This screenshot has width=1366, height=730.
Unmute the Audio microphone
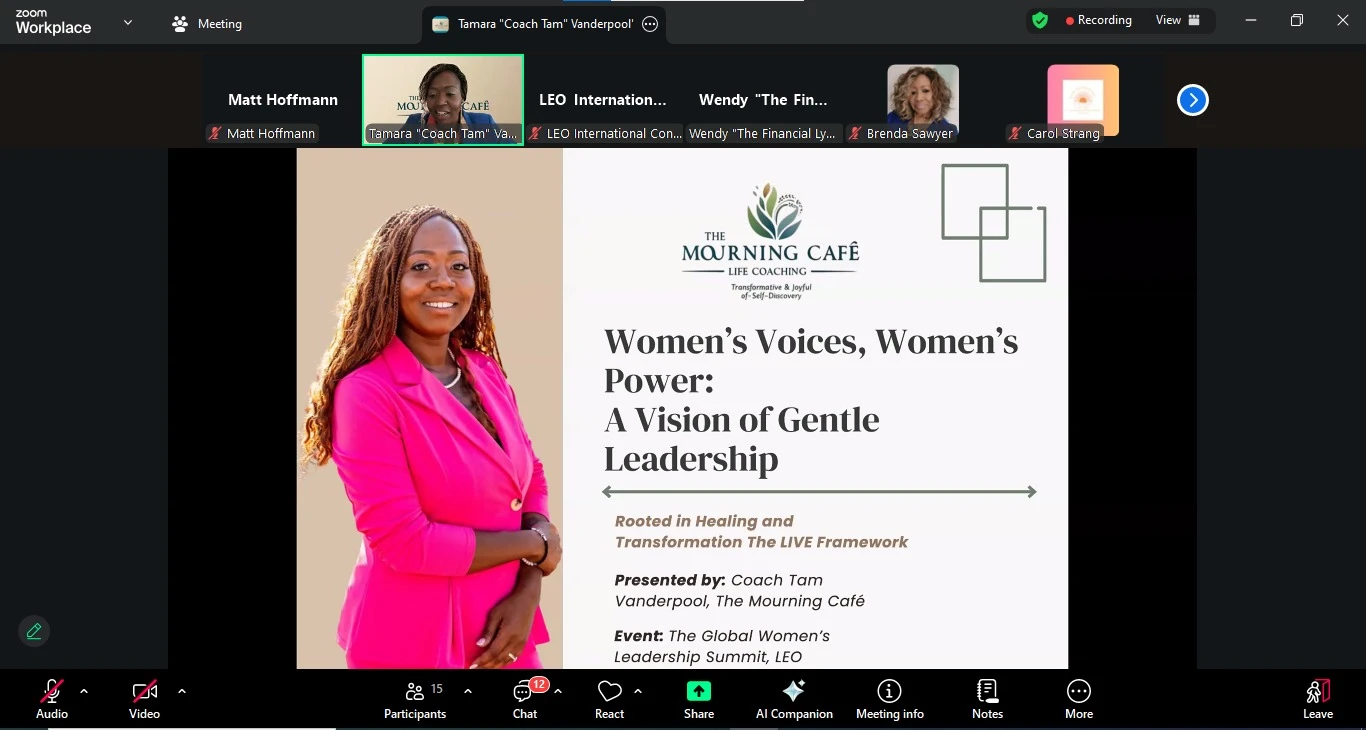(x=52, y=700)
